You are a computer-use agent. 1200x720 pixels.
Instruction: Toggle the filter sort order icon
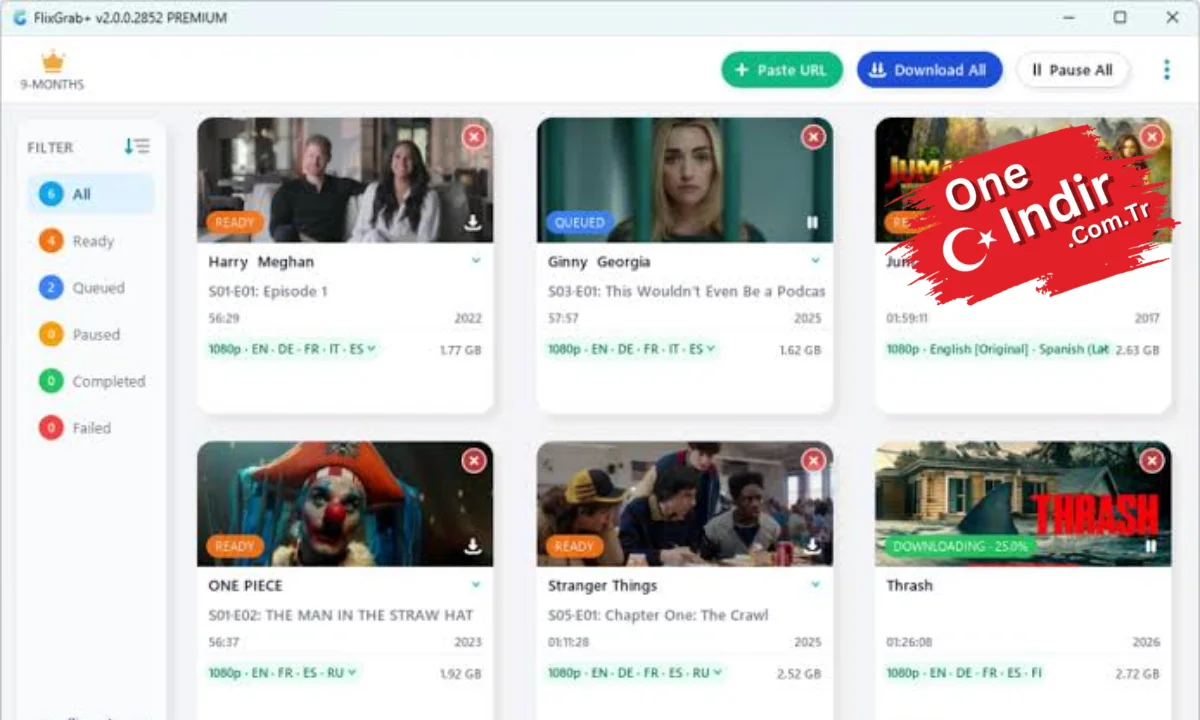coord(137,147)
